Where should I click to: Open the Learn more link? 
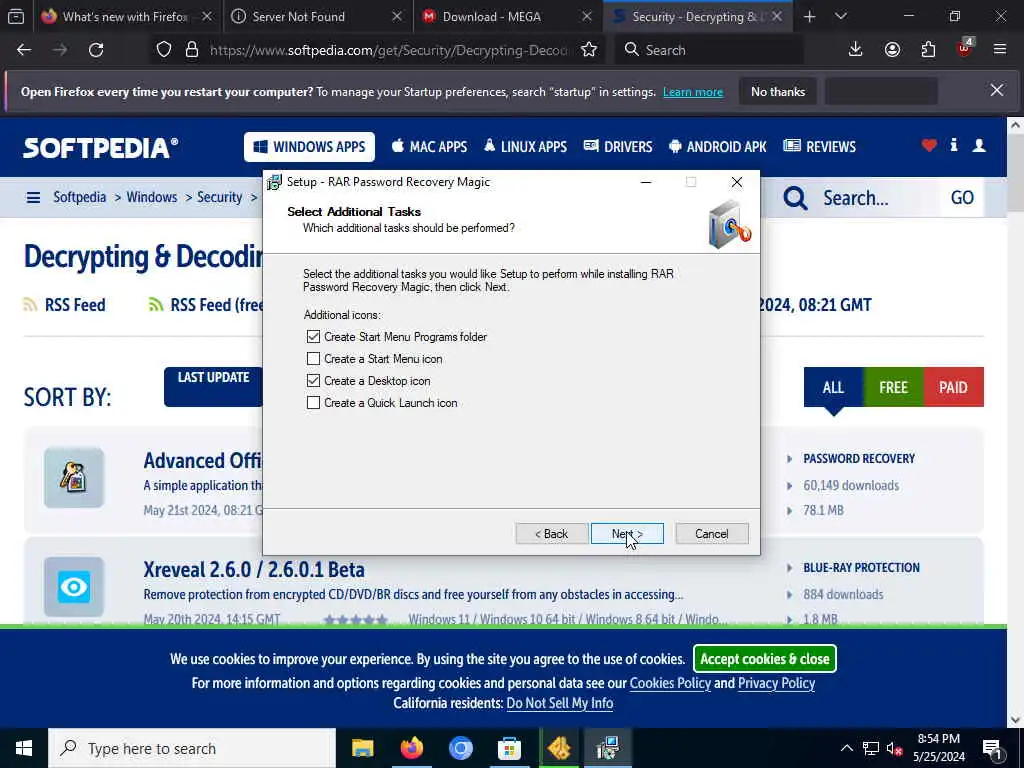pos(693,92)
